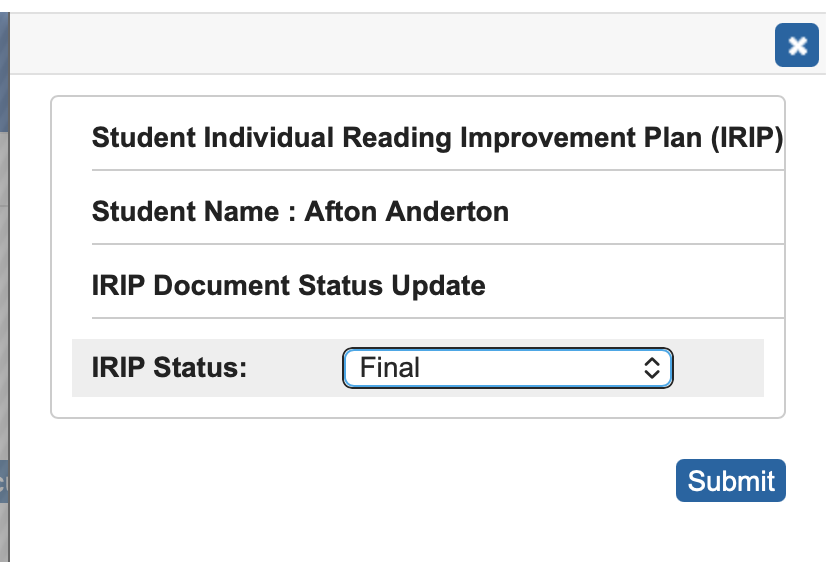Click the 'IRIP Status:' field label
This screenshot has height=562, width=826.
(x=169, y=368)
